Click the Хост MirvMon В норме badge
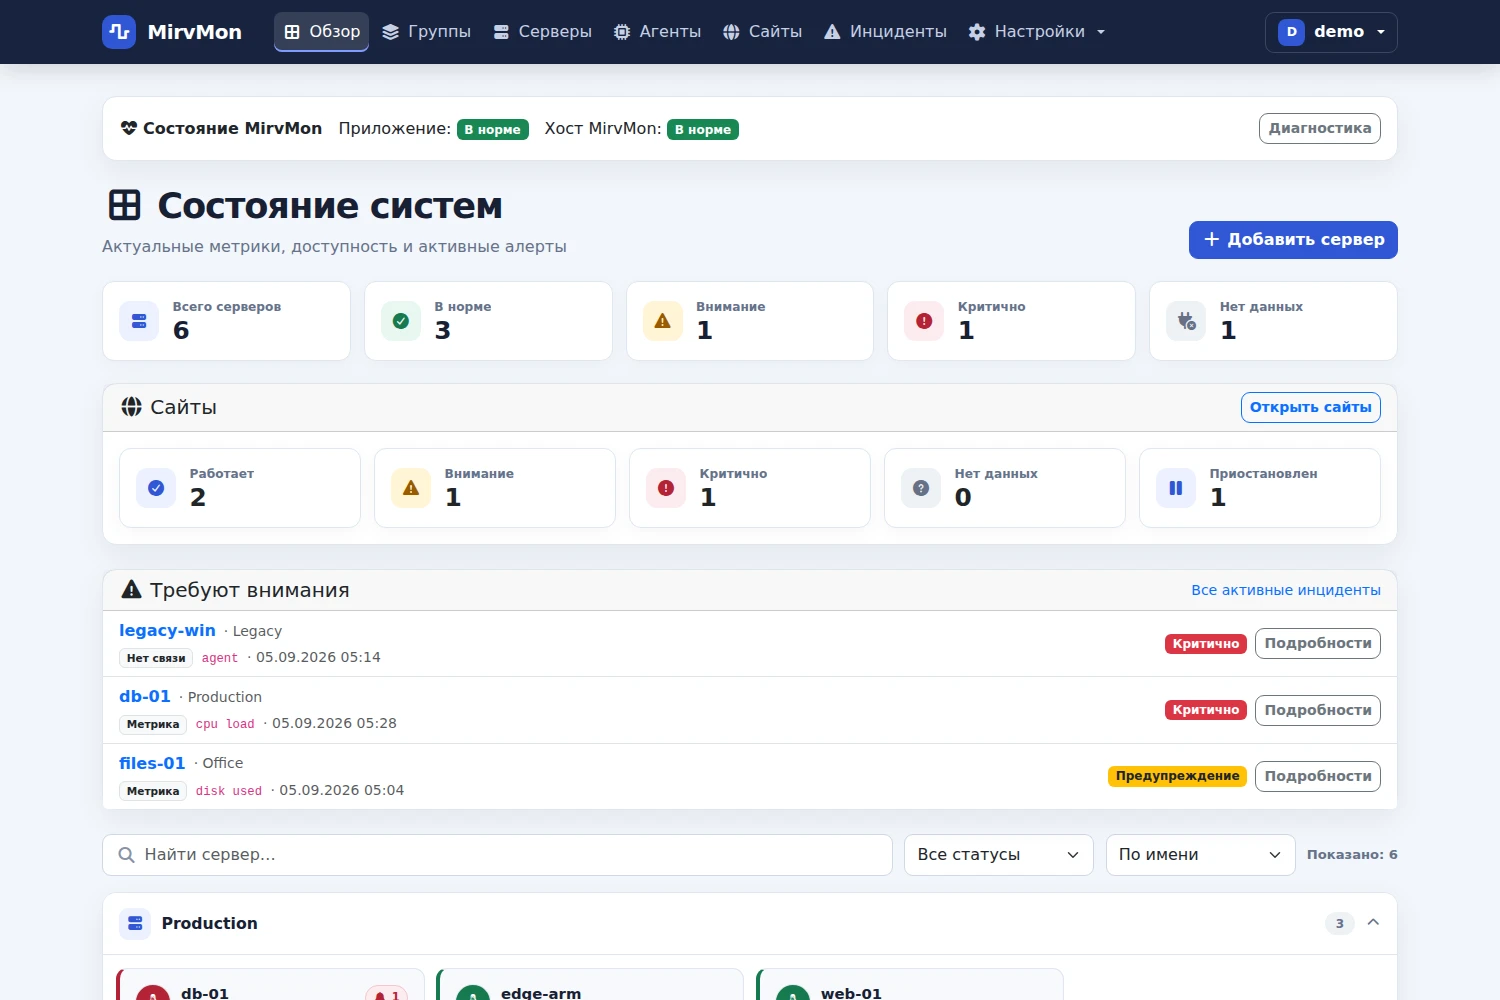Image resolution: width=1500 pixels, height=1000 pixels. pos(703,129)
